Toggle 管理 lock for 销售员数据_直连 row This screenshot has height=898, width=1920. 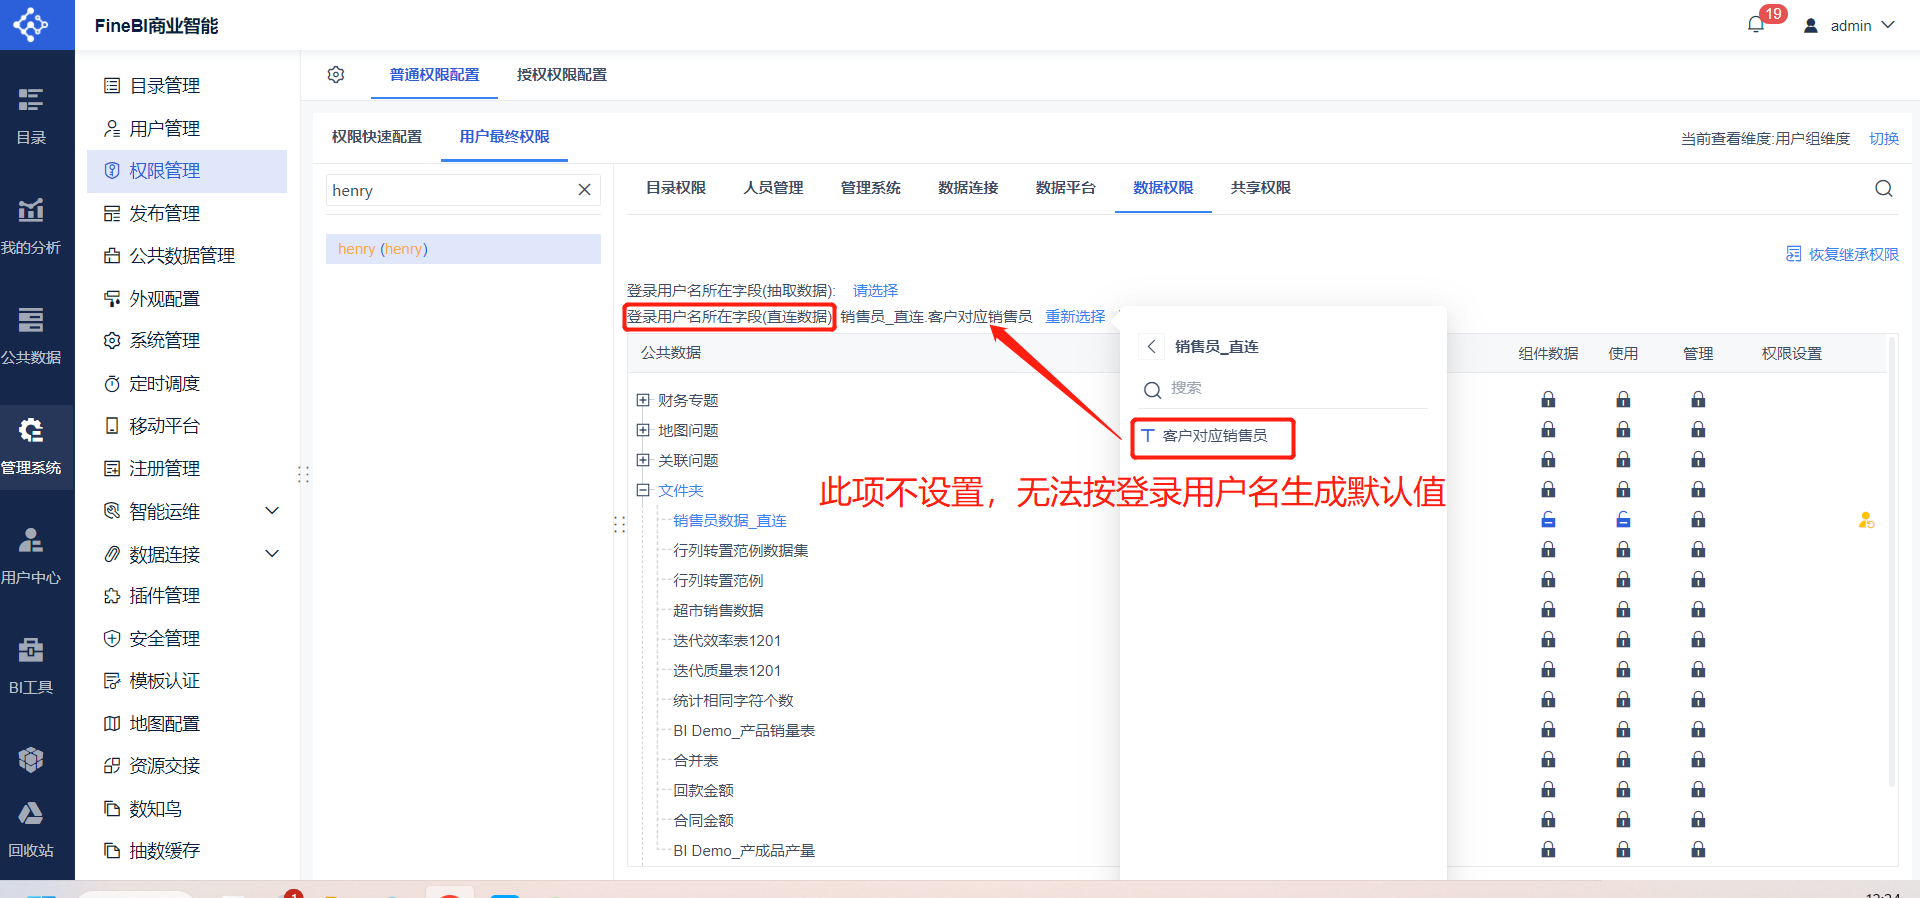1698,520
